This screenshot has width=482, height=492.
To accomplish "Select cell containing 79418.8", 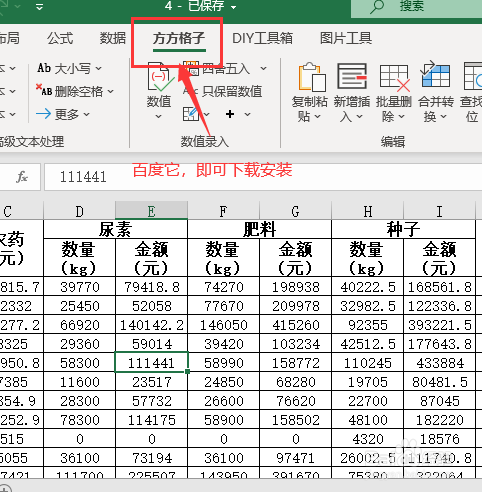I will (151, 287).
